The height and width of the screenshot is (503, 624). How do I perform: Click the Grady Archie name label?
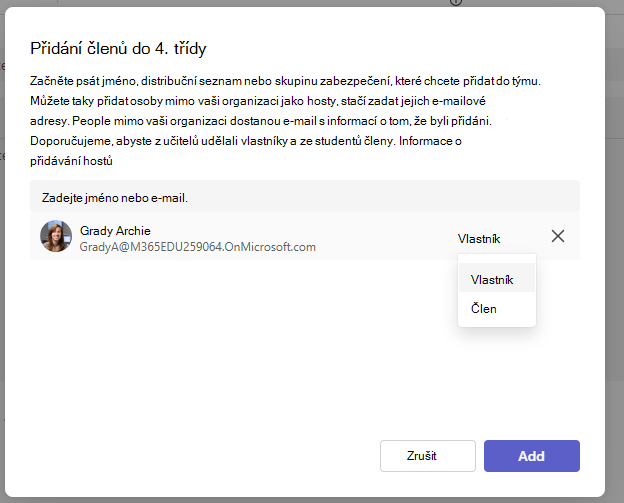point(115,230)
